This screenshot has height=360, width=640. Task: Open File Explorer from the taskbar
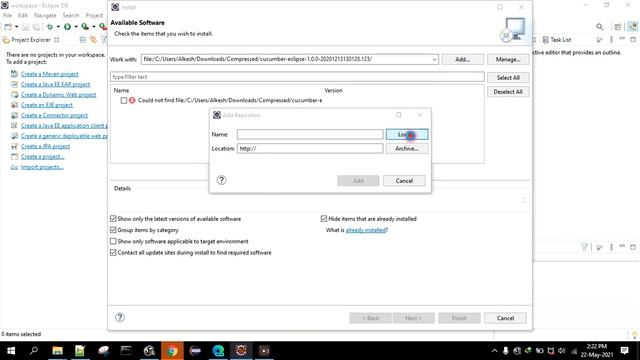click(57, 351)
